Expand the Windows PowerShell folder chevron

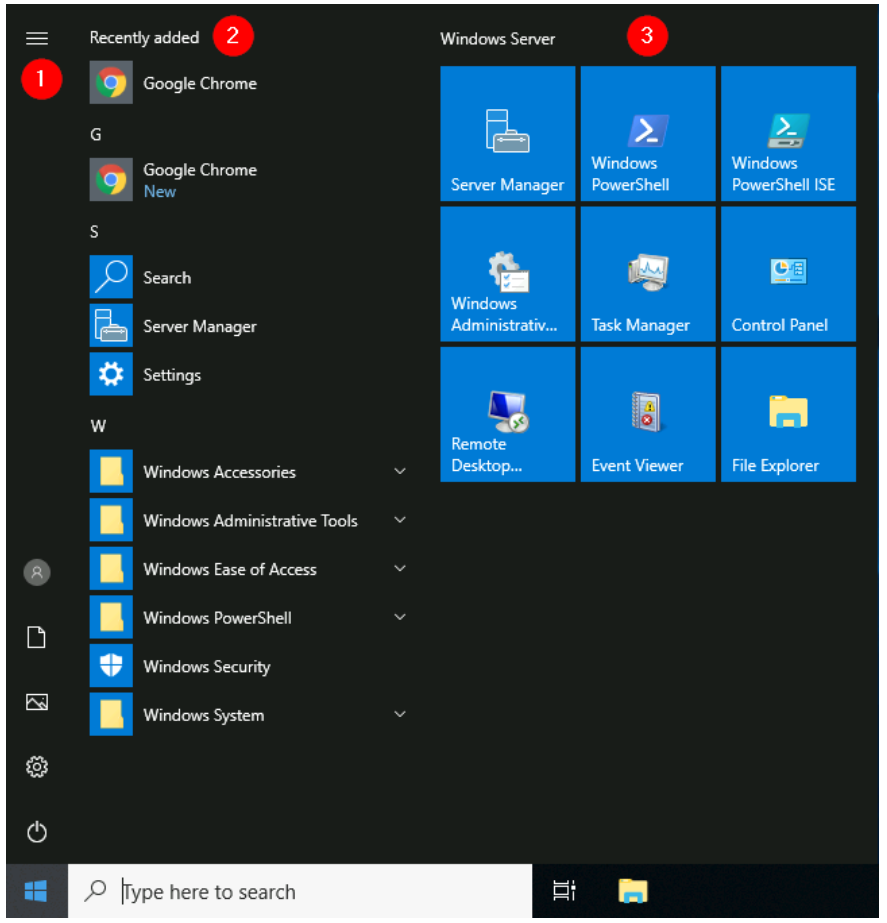(x=400, y=618)
